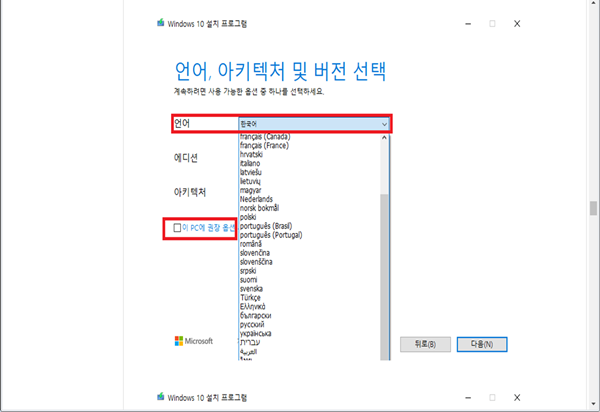This screenshot has height=412, width=600.
Task: Select srpski in the language list
Action: click(248, 271)
